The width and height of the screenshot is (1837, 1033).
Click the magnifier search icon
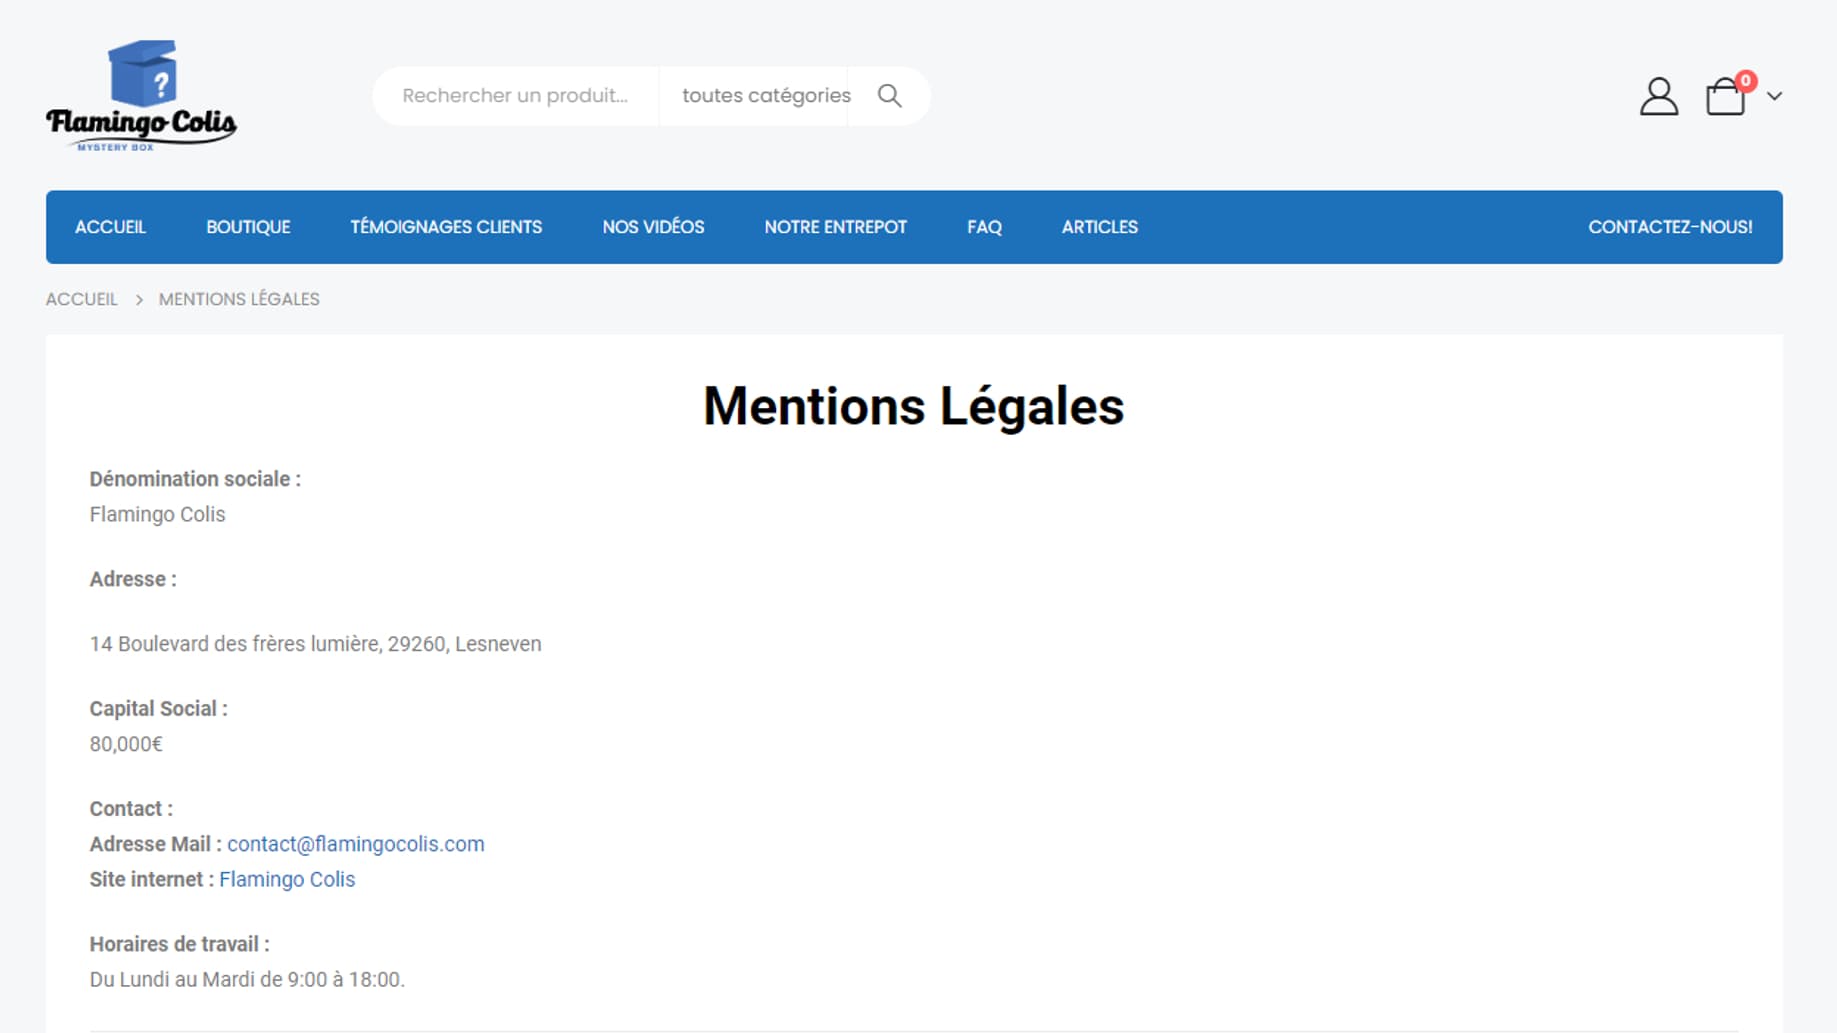(889, 96)
